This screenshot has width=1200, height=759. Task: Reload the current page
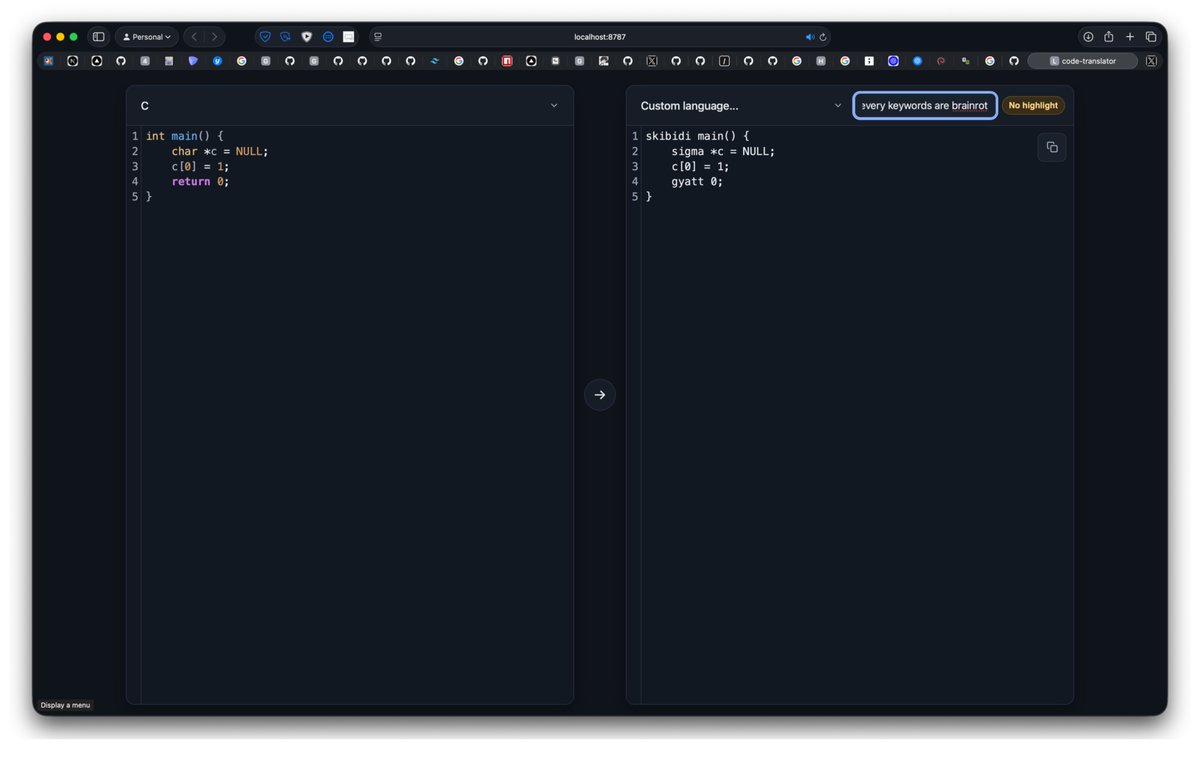(823, 37)
